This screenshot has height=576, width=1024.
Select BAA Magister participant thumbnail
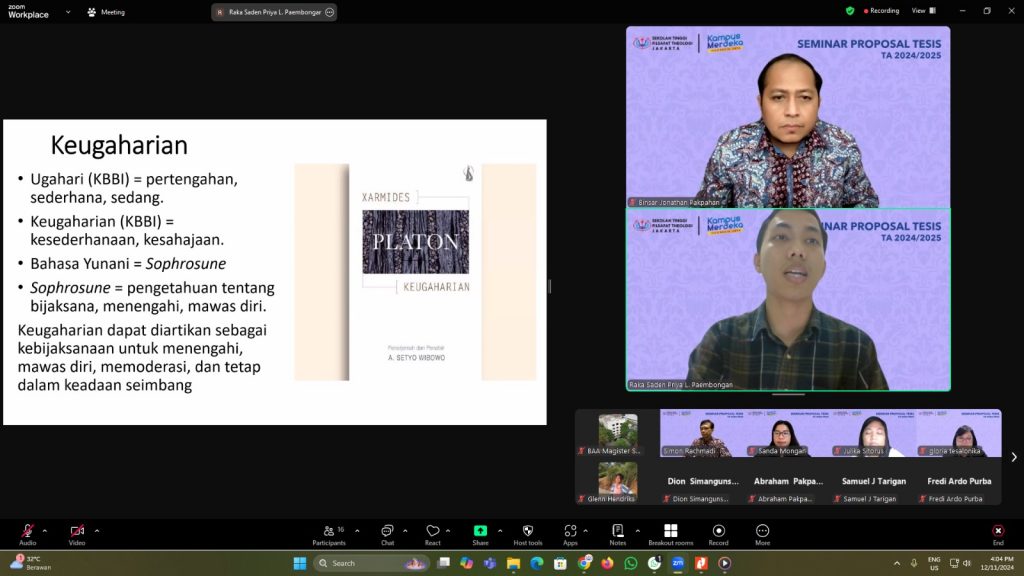coord(618,434)
